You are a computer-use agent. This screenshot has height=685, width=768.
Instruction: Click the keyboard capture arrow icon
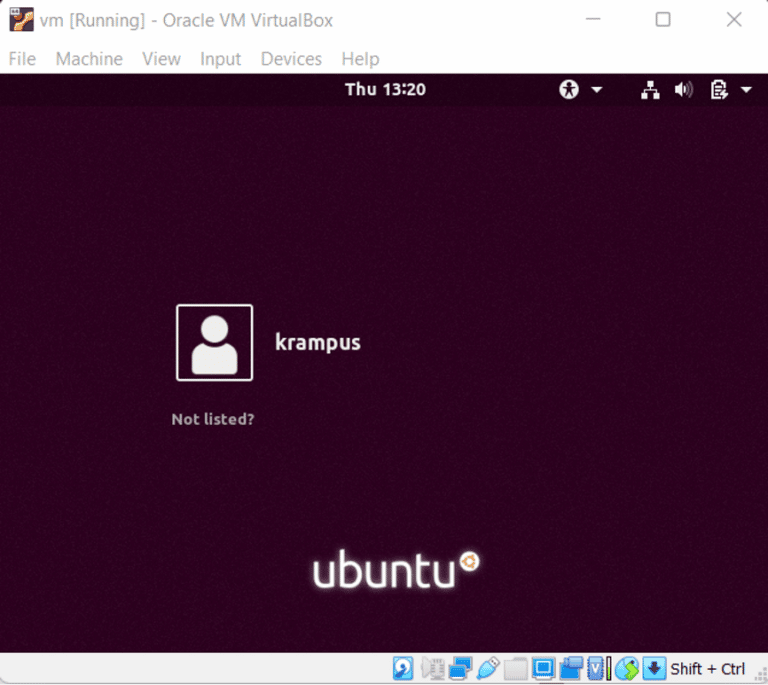point(654,668)
